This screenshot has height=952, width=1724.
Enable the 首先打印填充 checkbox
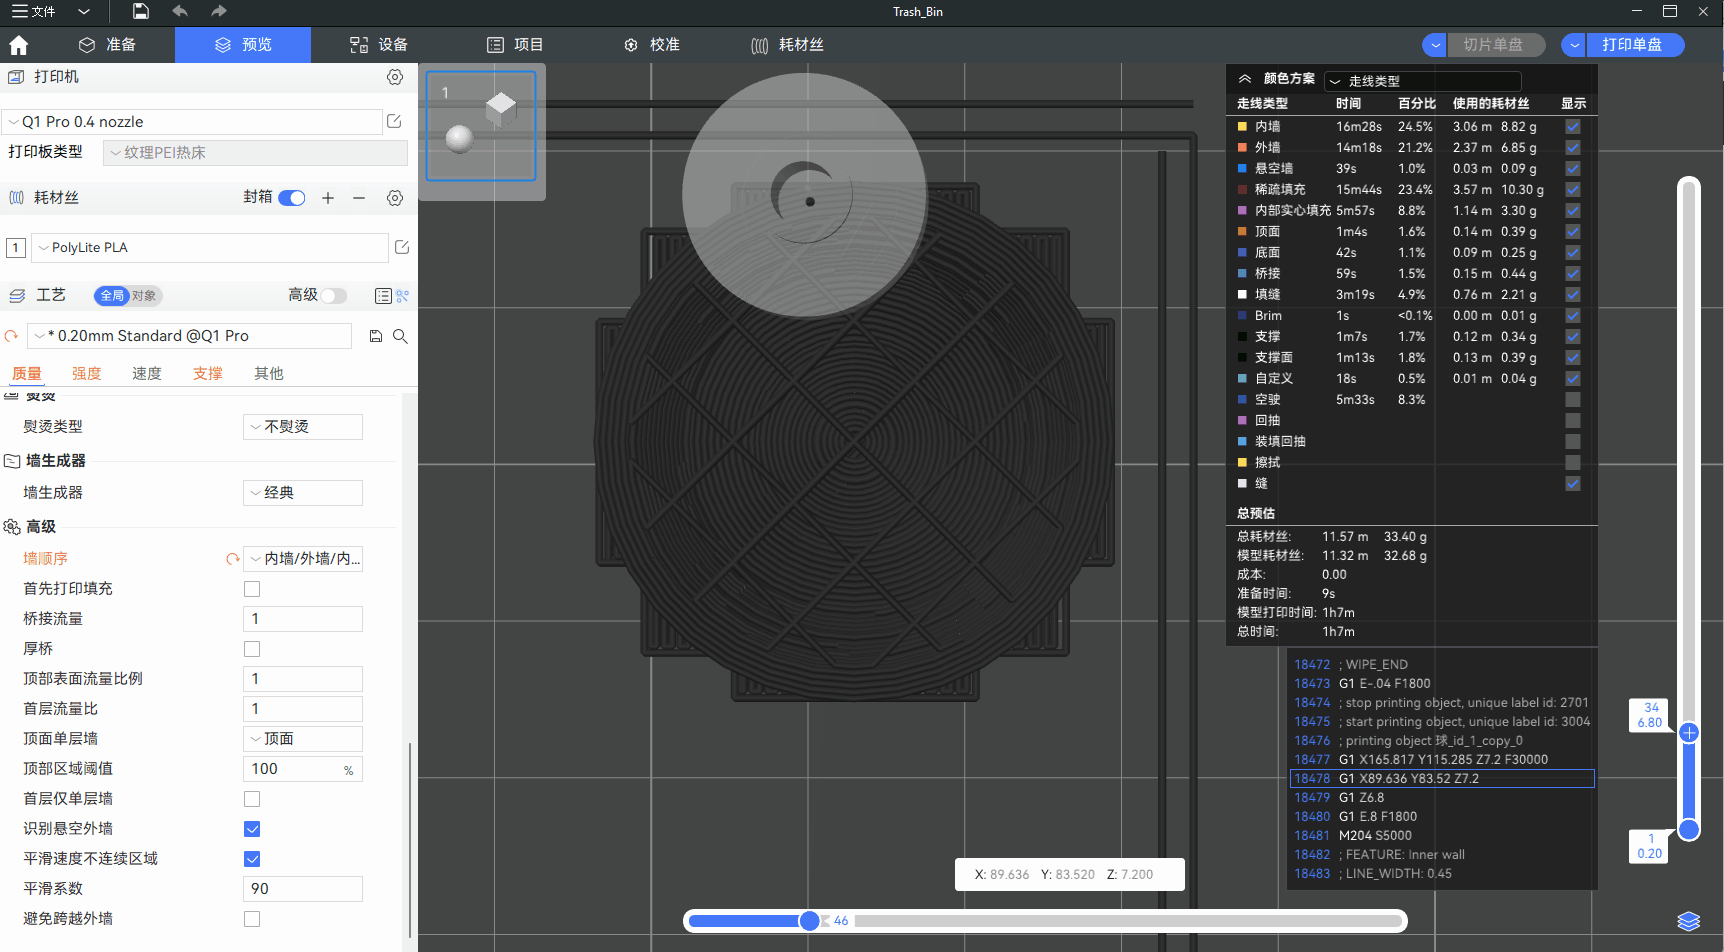tap(252, 589)
